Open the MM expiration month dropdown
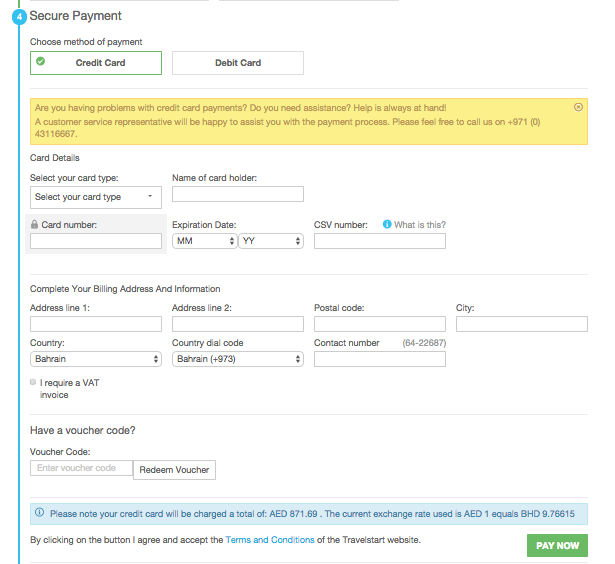 (204, 241)
